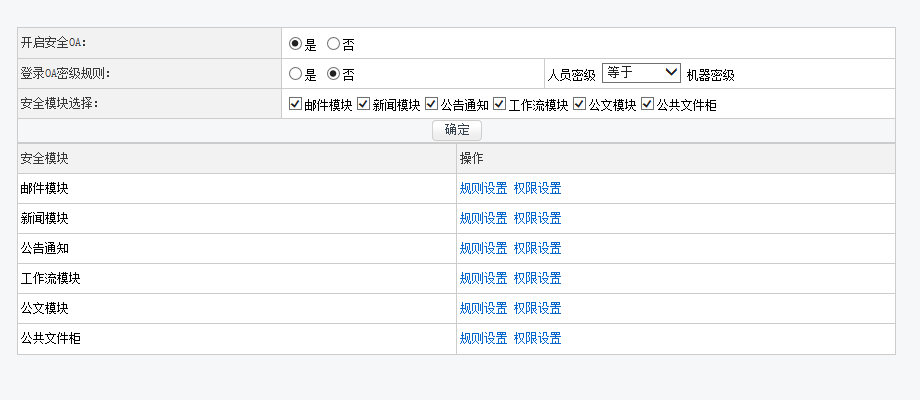Open 规则设置 for 工作流模块
The width and height of the screenshot is (920, 400).
[x=483, y=279]
